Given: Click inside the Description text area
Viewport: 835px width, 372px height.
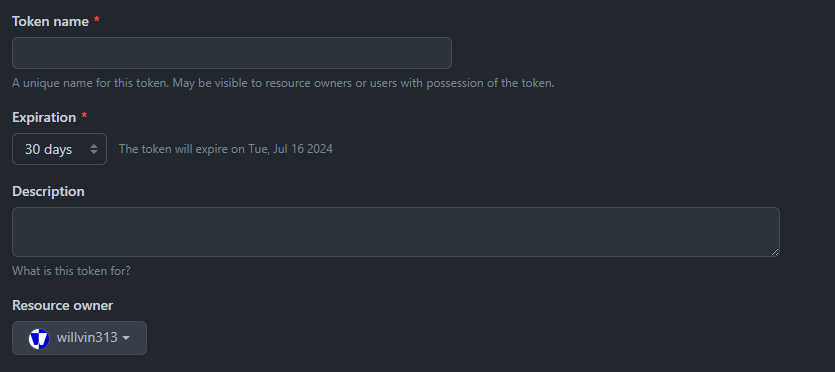Looking at the screenshot, I should pos(396,232).
